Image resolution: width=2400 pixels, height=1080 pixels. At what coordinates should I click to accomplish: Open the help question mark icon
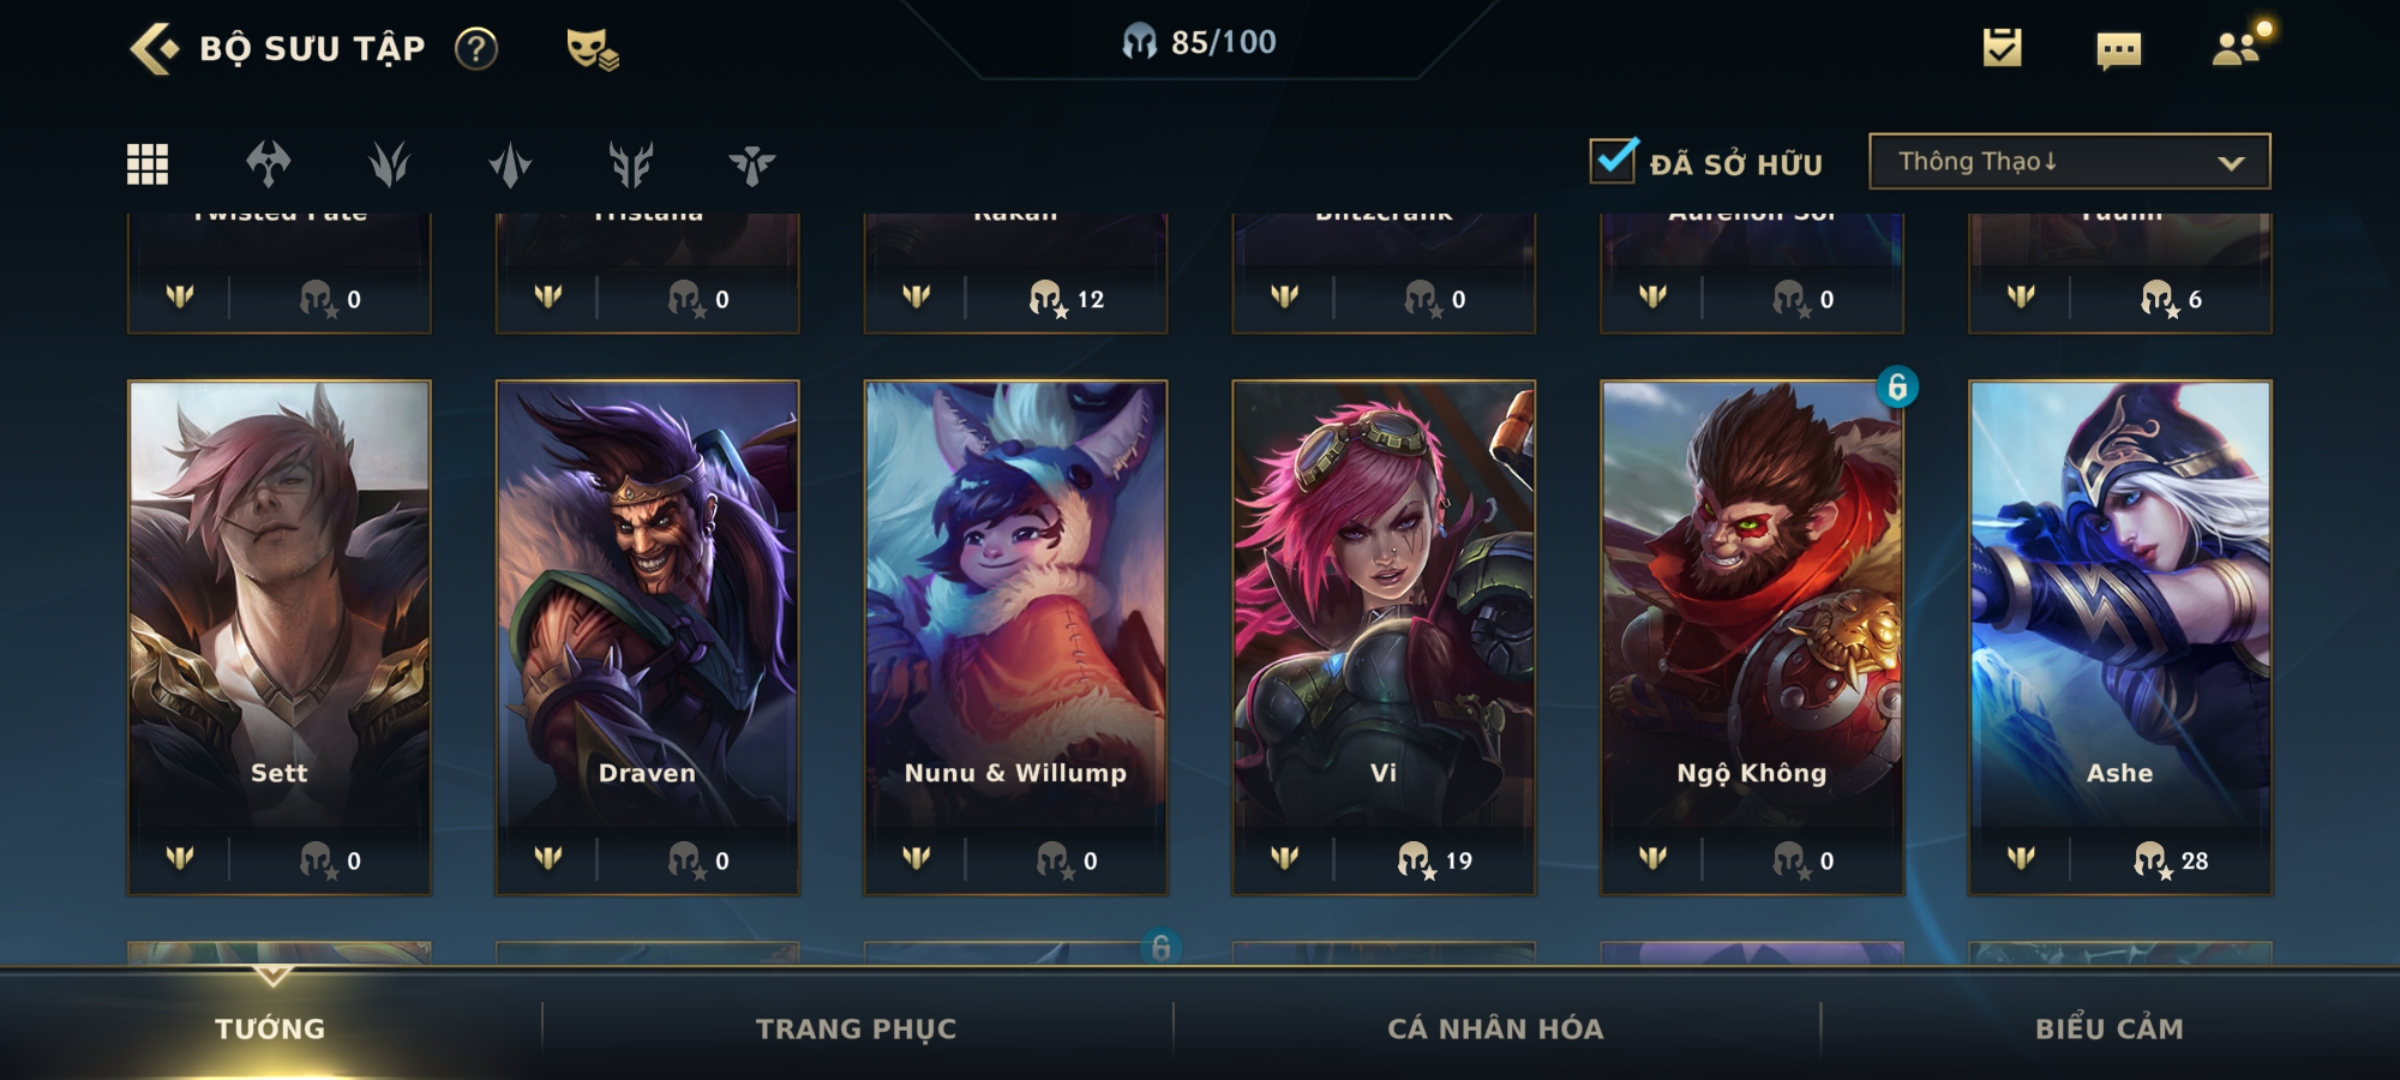pos(476,48)
